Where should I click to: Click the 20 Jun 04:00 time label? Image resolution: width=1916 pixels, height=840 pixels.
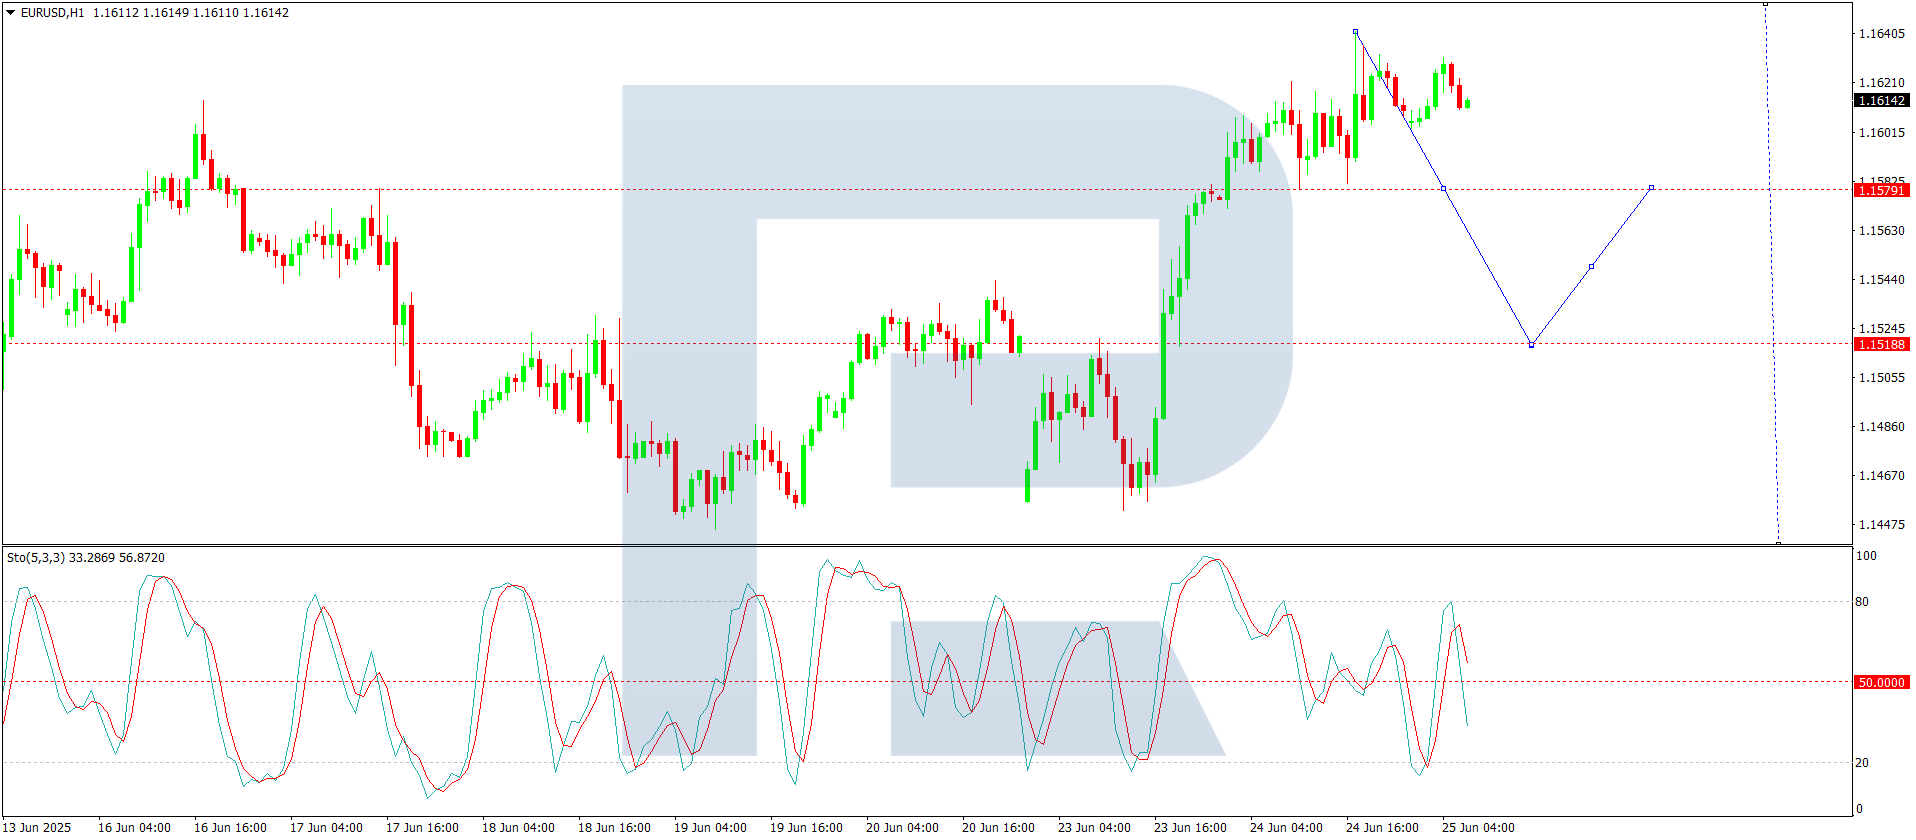coord(902,828)
